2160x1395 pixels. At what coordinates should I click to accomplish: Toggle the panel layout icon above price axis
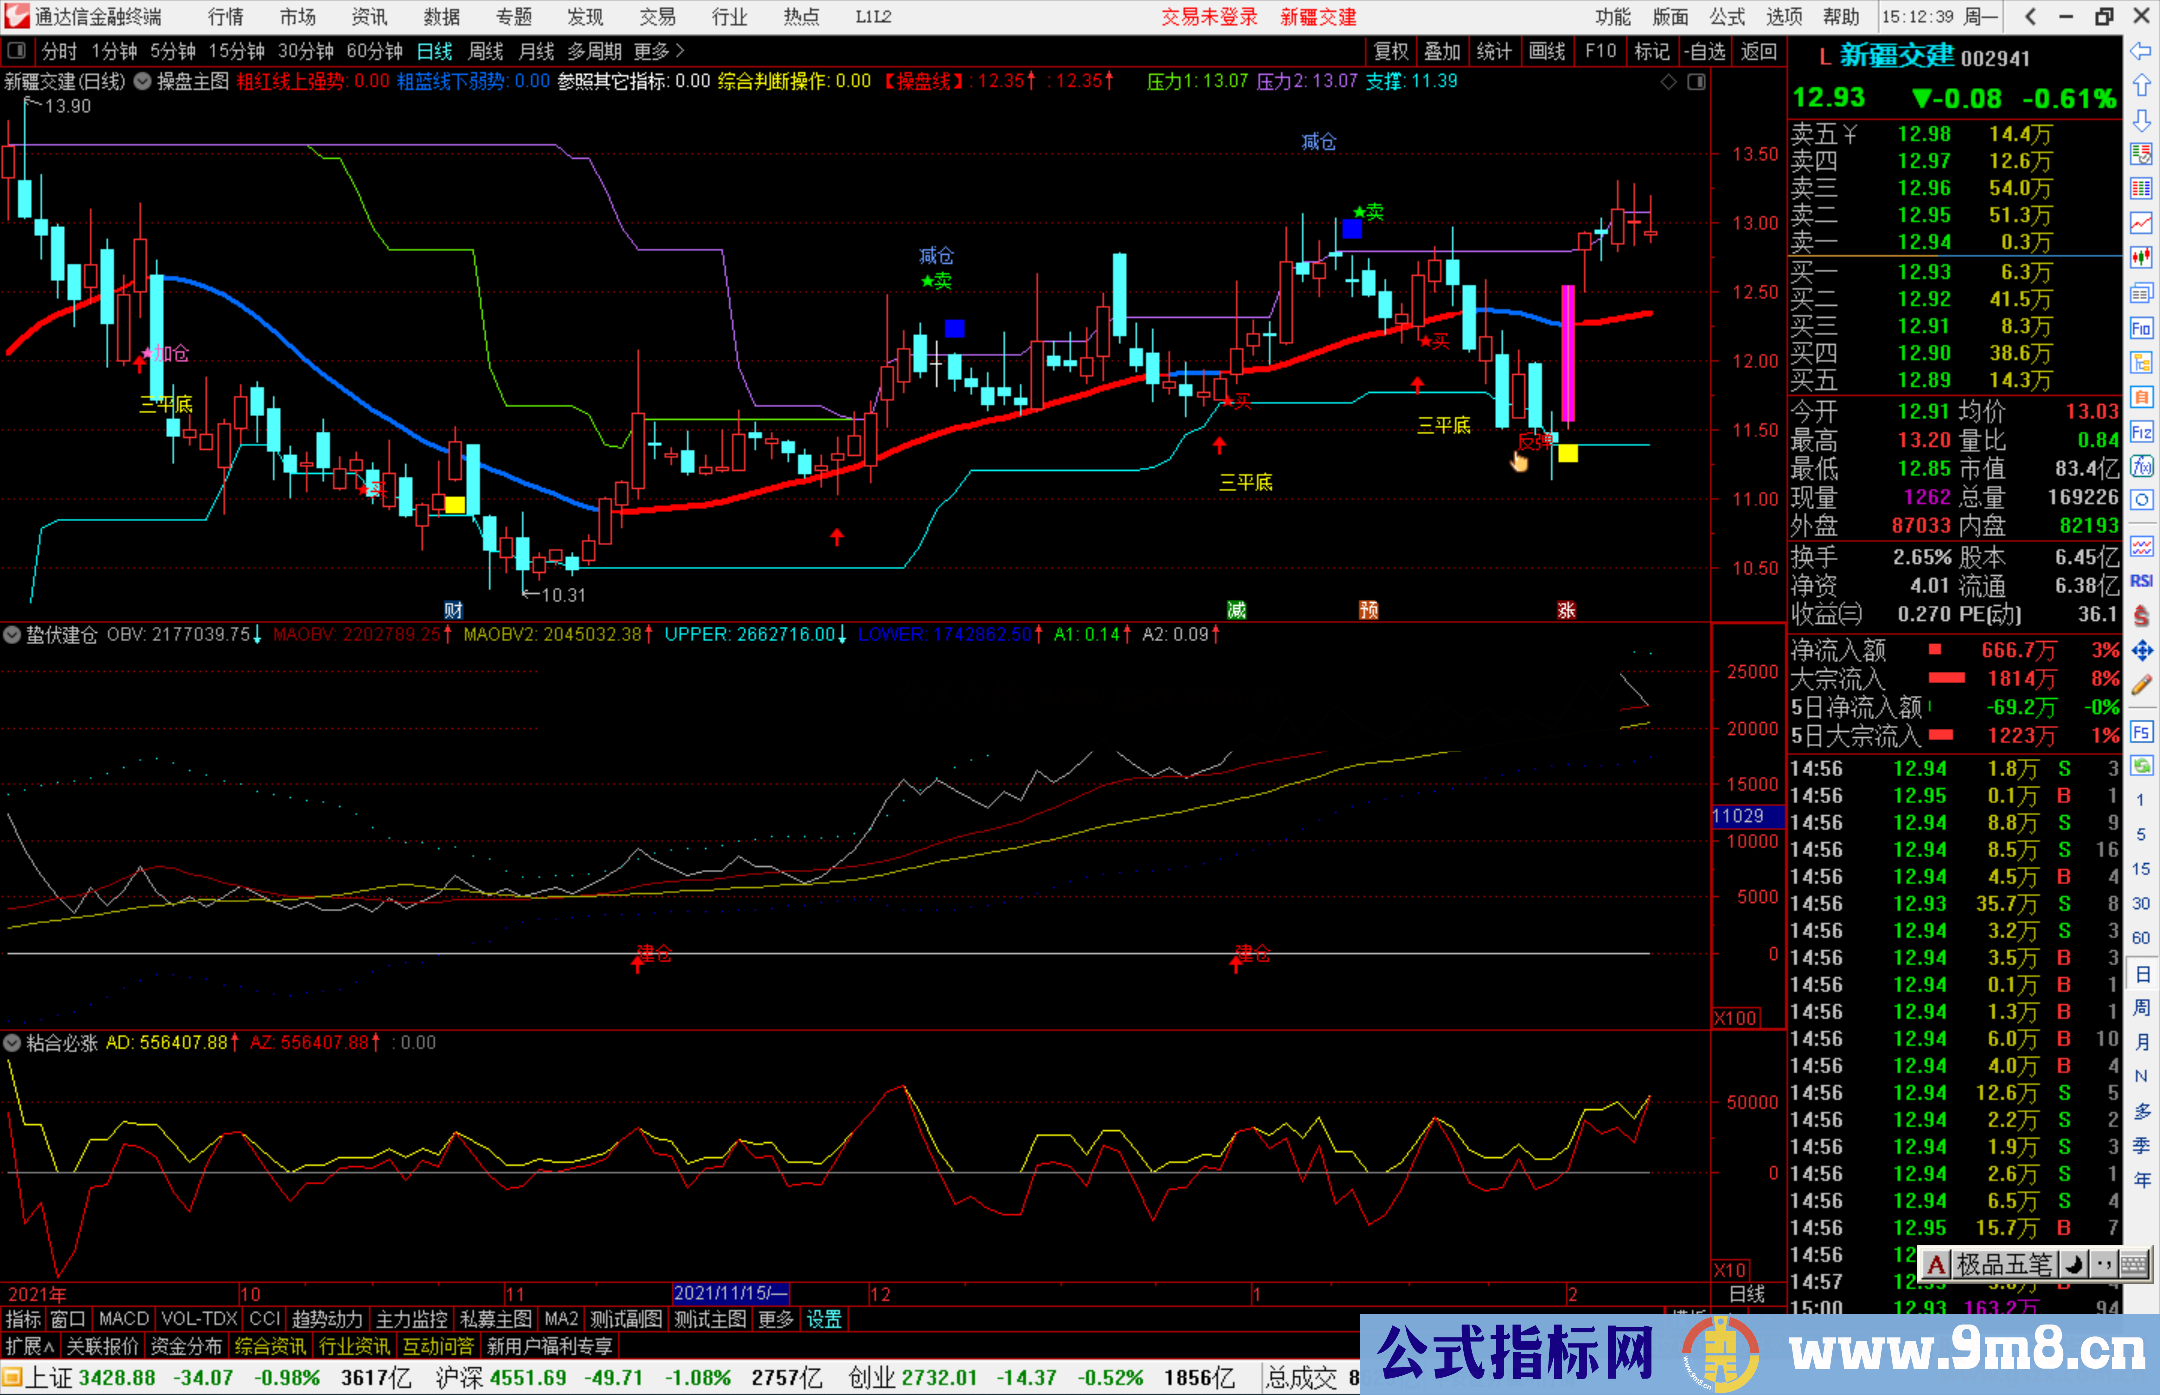pyautogui.click(x=1697, y=82)
